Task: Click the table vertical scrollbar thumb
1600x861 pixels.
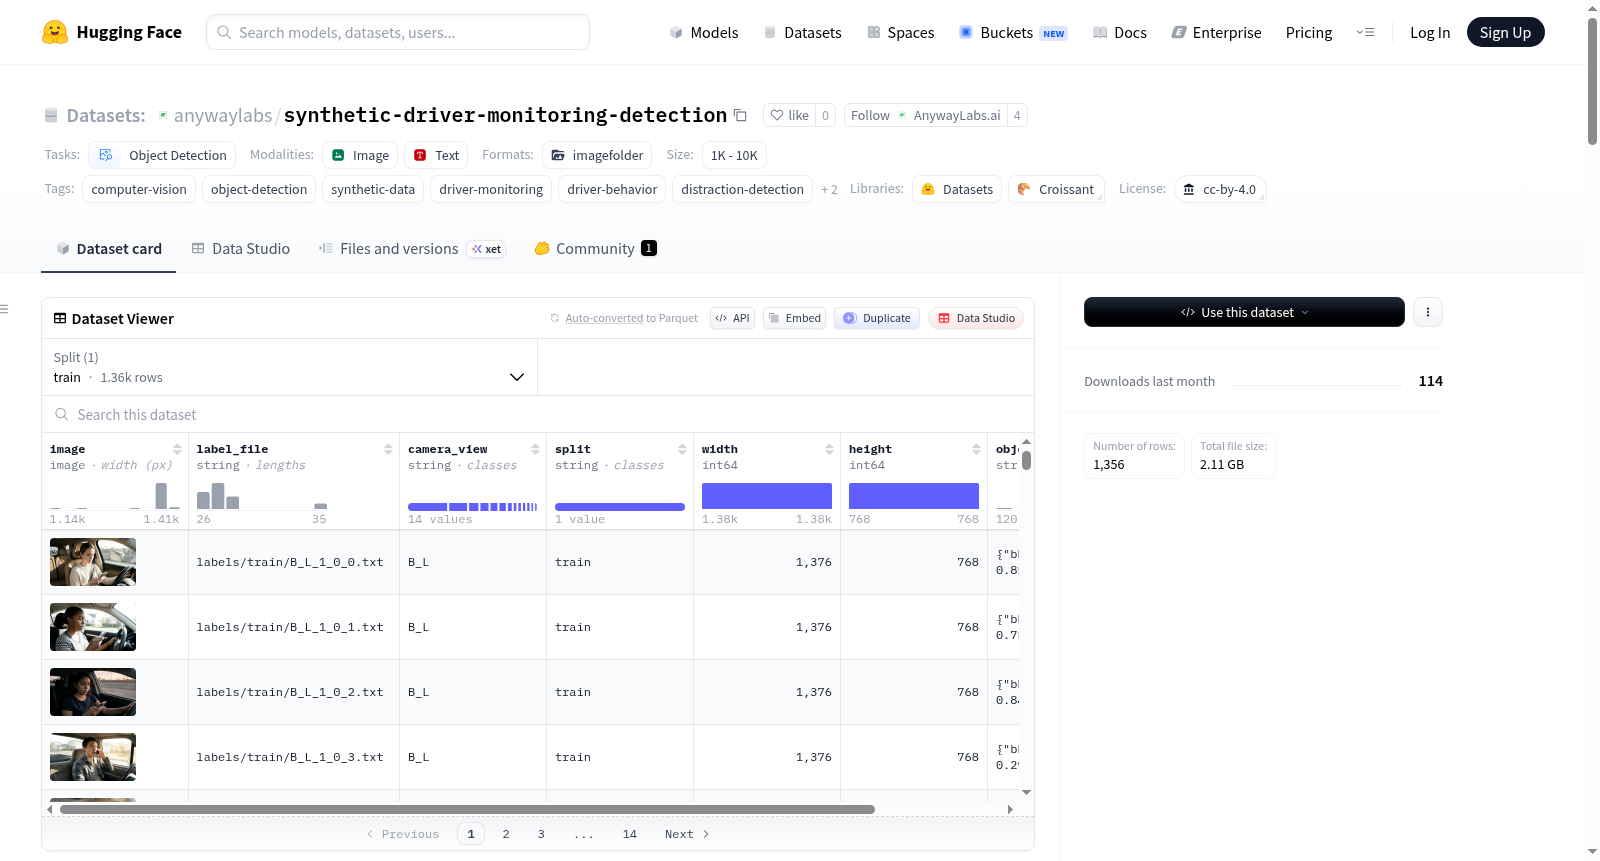Action: pos(1026,460)
